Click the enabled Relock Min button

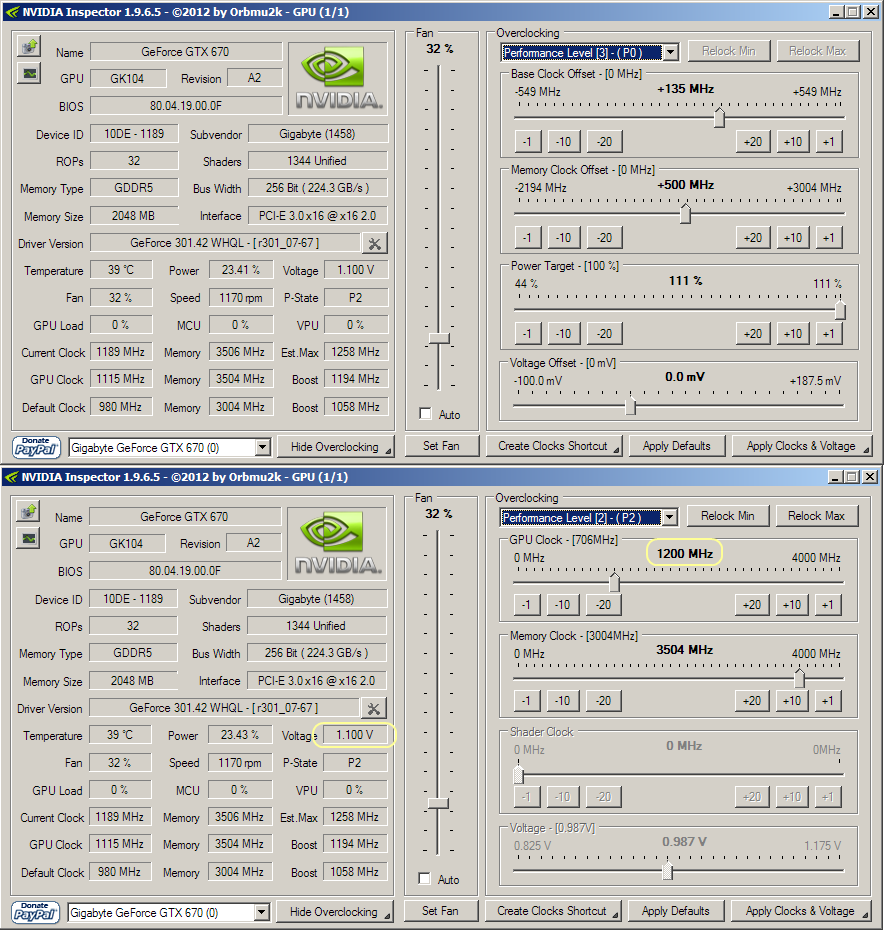[x=727, y=516]
